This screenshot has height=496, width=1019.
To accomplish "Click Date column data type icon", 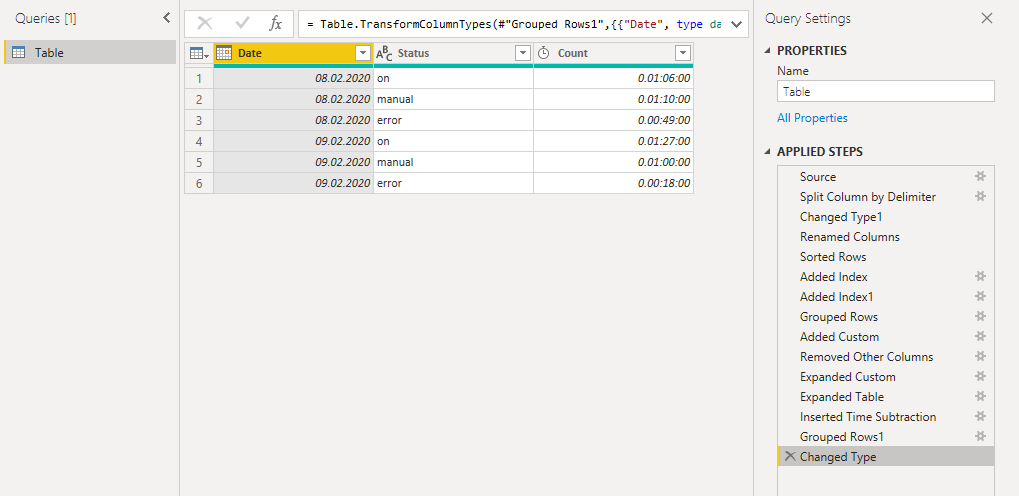I will [224, 53].
